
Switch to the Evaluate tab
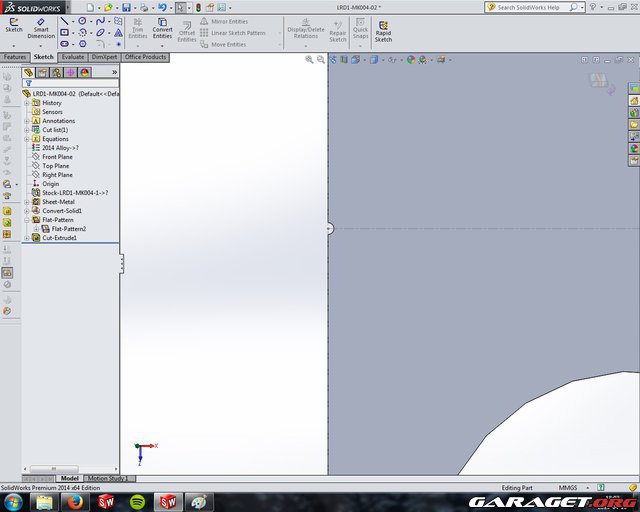click(x=73, y=57)
